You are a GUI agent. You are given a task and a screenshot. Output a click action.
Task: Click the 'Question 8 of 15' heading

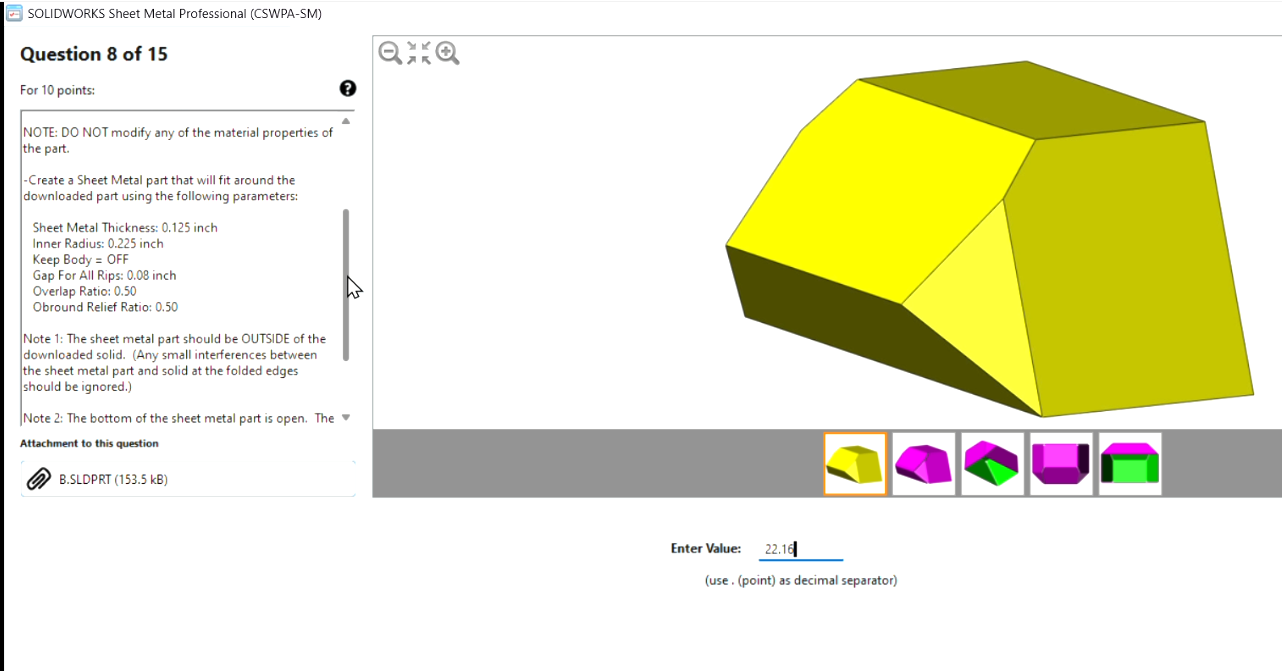click(x=94, y=54)
